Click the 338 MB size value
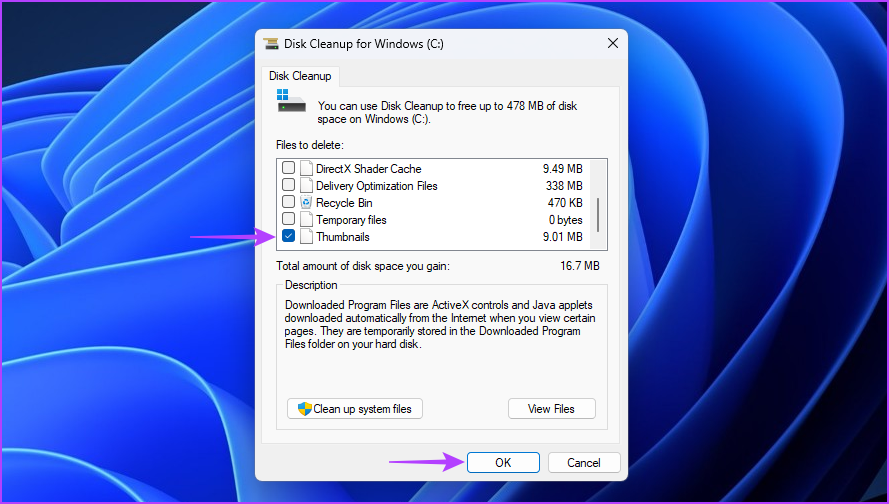 564,186
